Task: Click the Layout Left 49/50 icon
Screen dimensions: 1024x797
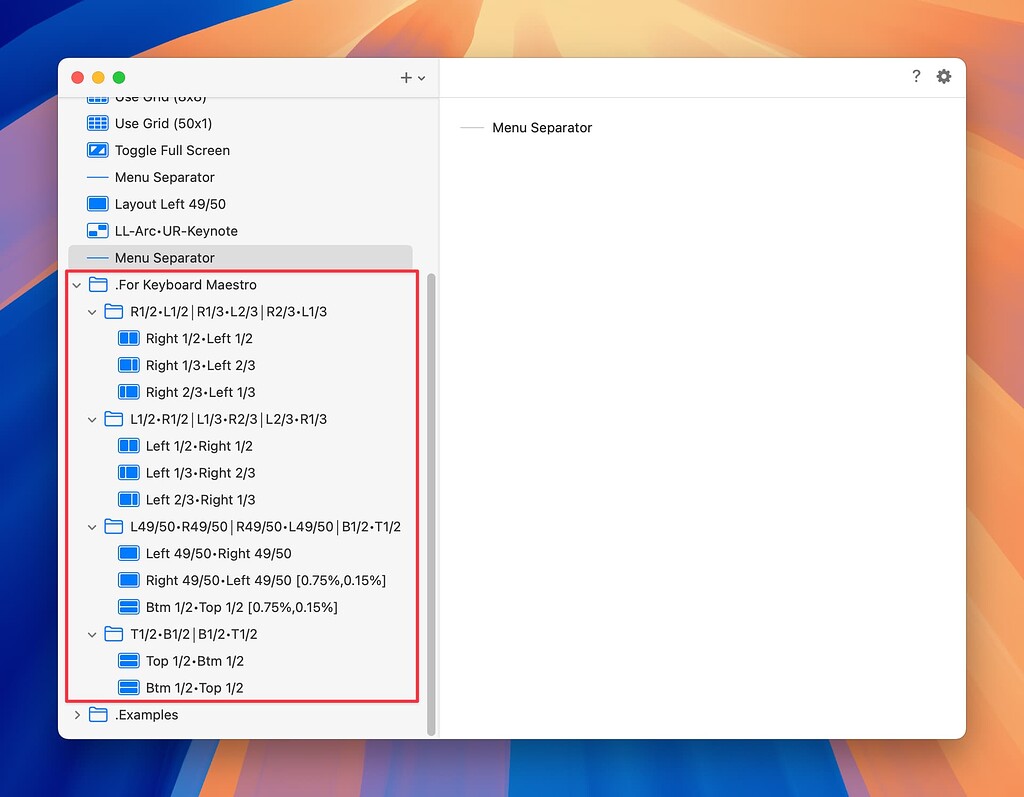Action: (x=97, y=204)
